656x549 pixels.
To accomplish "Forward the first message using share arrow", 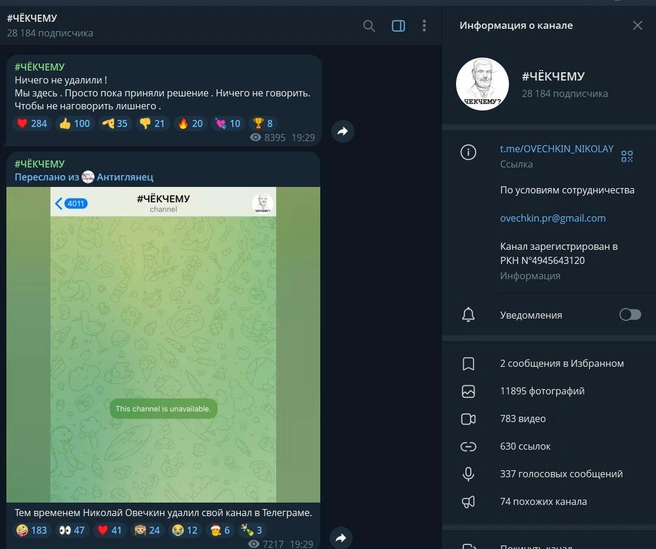I will (x=342, y=131).
